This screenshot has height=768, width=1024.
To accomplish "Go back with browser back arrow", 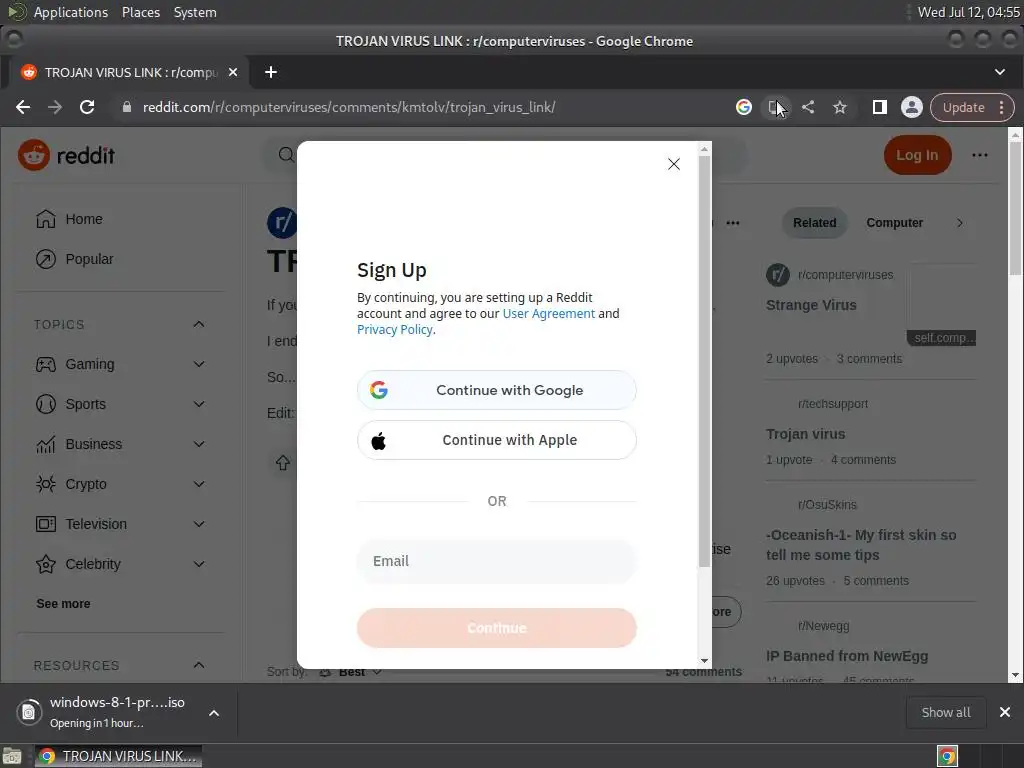I will (x=23, y=107).
